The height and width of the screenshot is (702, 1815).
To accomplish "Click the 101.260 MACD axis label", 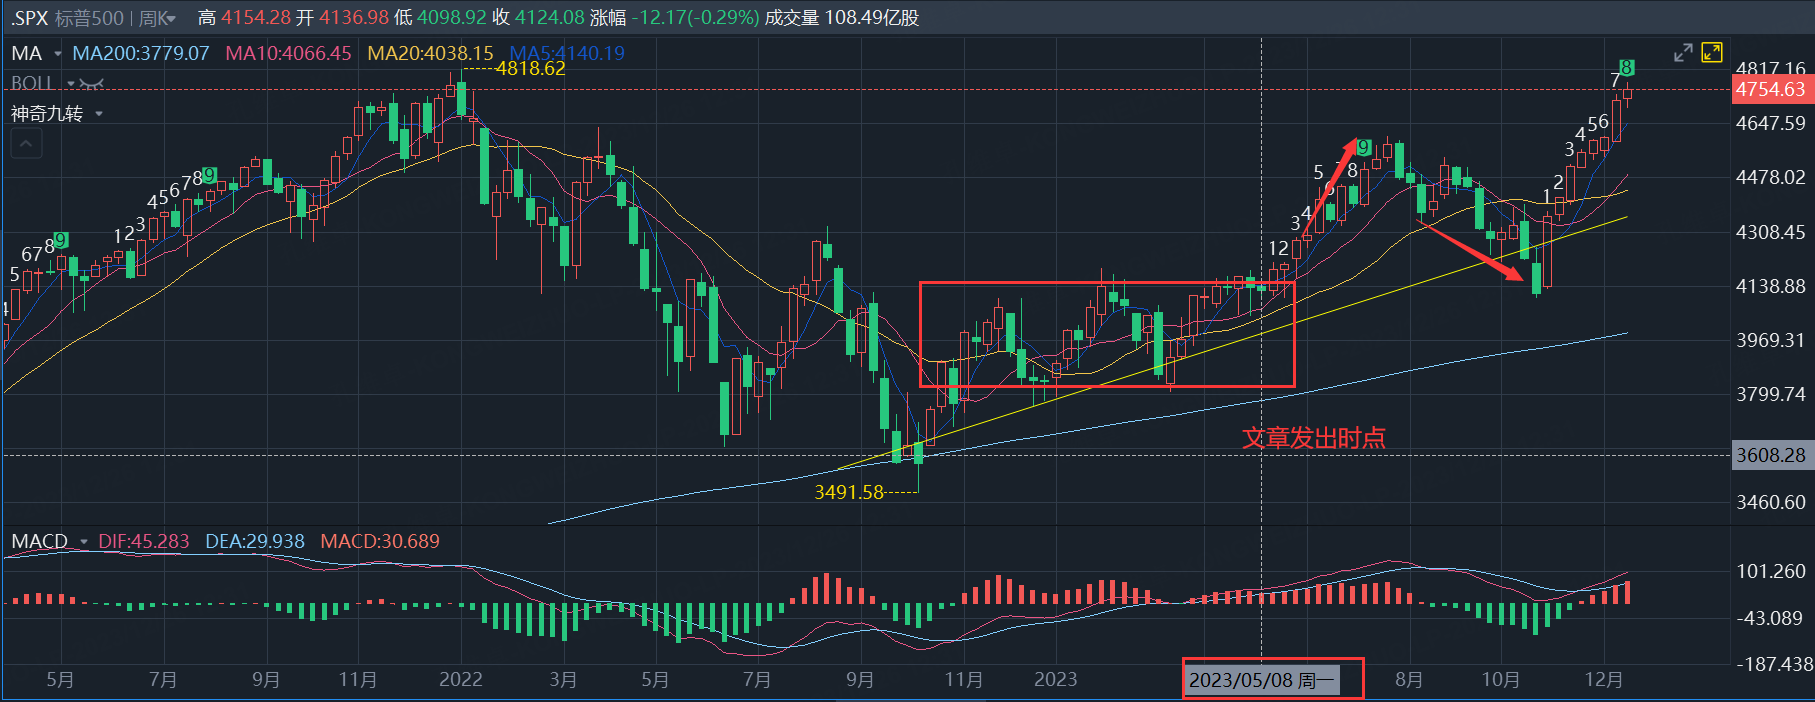I will [1771, 571].
